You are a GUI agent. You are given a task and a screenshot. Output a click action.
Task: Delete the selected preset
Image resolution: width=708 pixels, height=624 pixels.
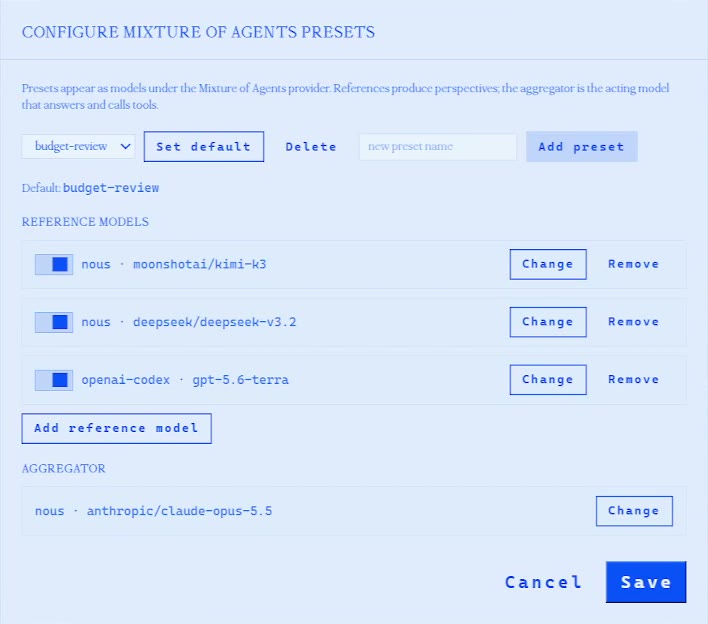click(x=311, y=146)
